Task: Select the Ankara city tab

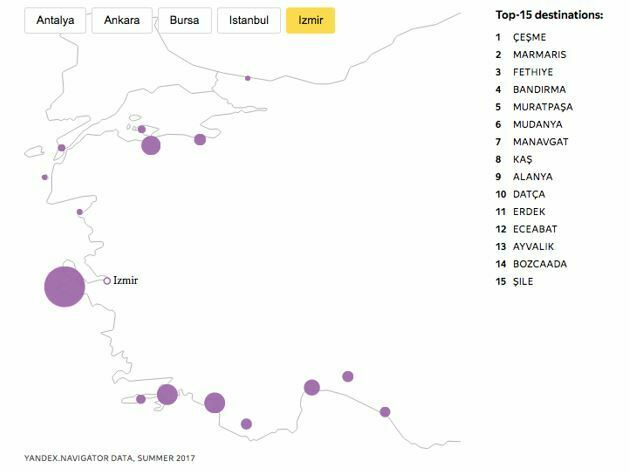Action: click(121, 20)
